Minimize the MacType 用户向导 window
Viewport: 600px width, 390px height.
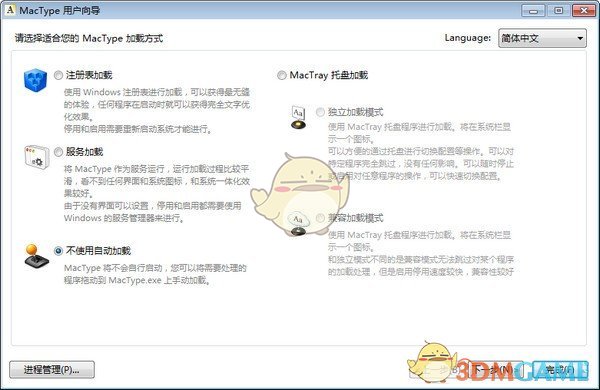[533, 11]
